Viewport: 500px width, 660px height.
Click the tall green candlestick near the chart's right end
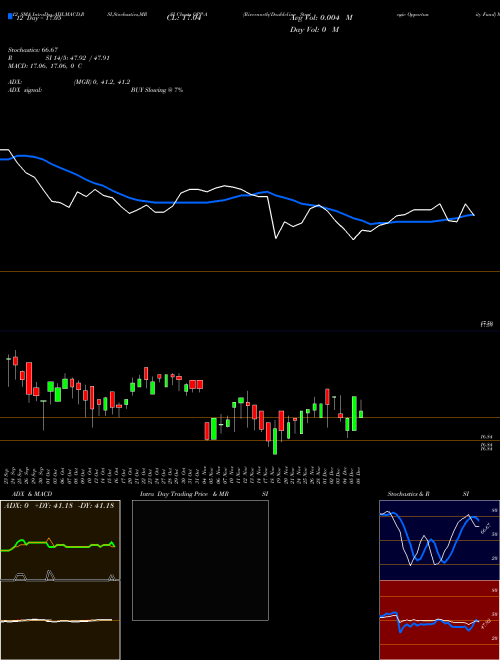click(x=354, y=413)
